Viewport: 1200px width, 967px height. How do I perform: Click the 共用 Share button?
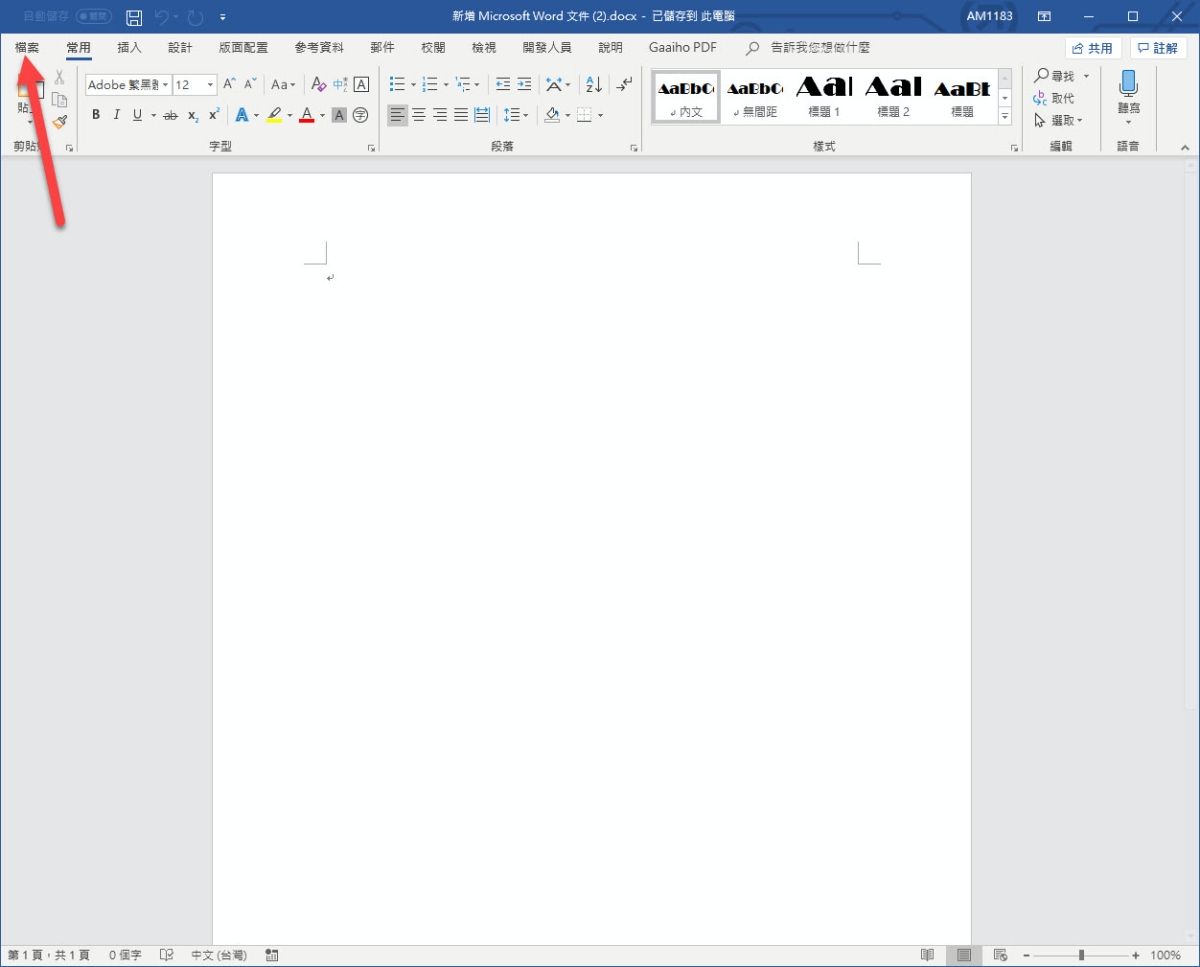[x=1092, y=48]
